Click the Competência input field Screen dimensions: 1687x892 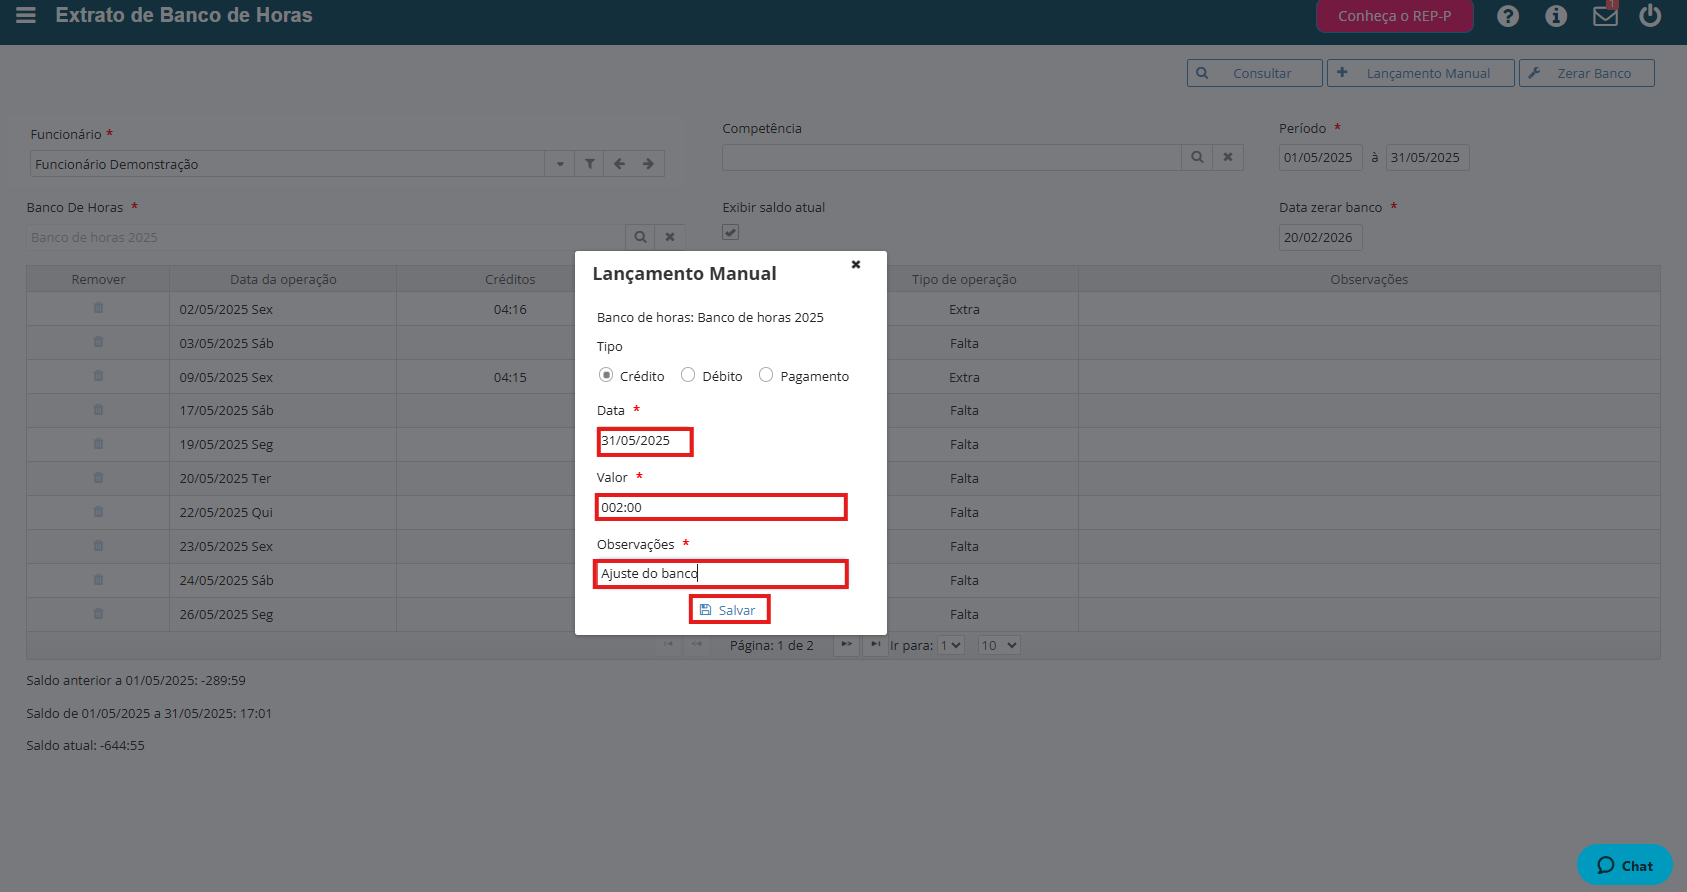952,157
